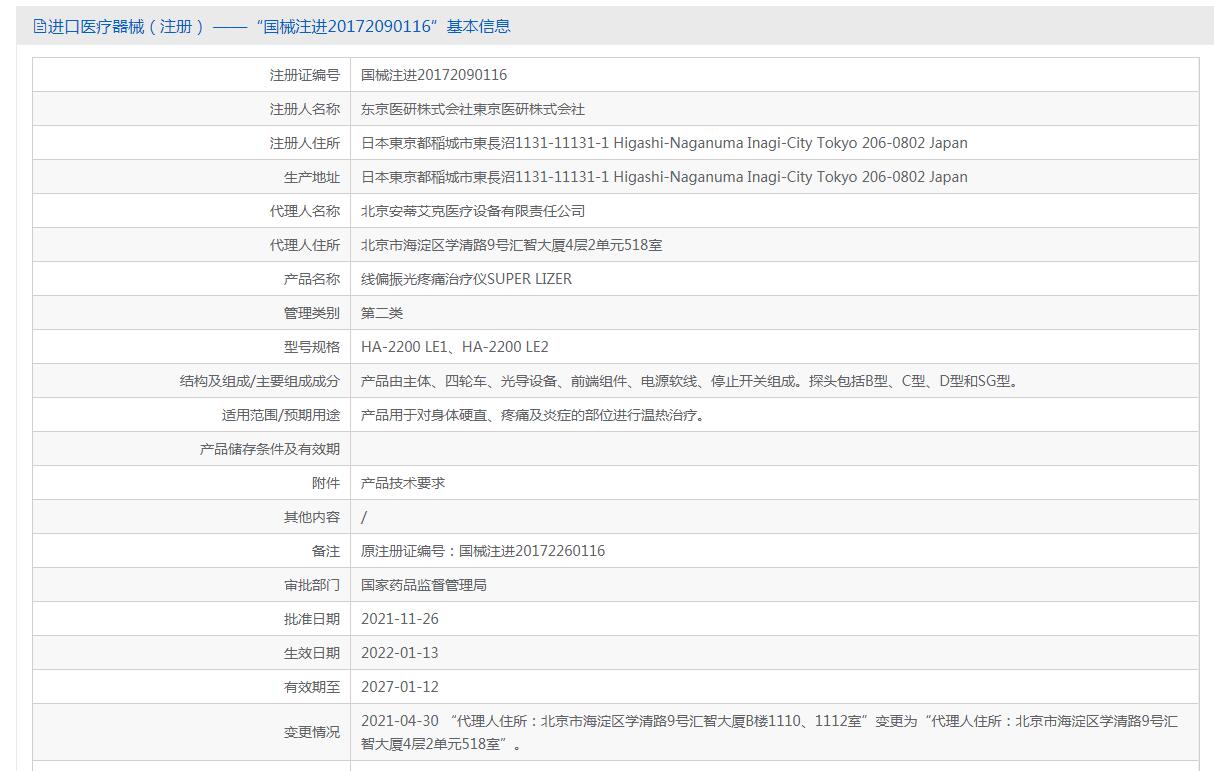Select the change record dated 2021-04-30
The image size is (1214, 771).
point(769,732)
